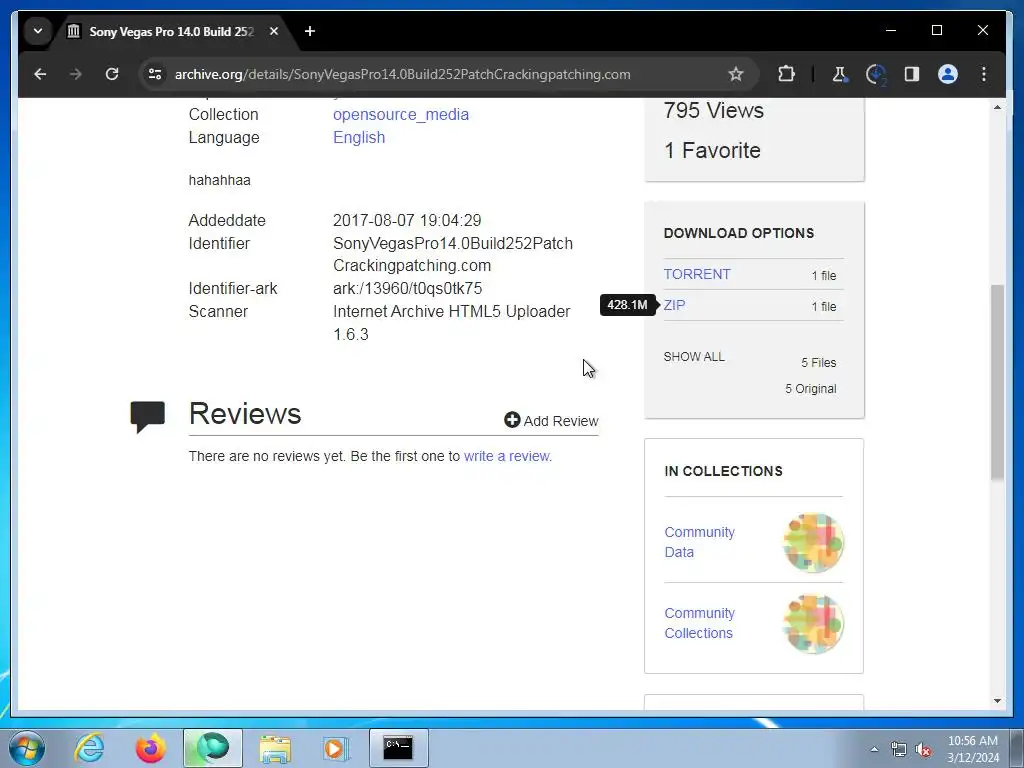Open the Chrome three-dot menu
The width and height of the screenshot is (1024, 768).
click(x=984, y=74)
